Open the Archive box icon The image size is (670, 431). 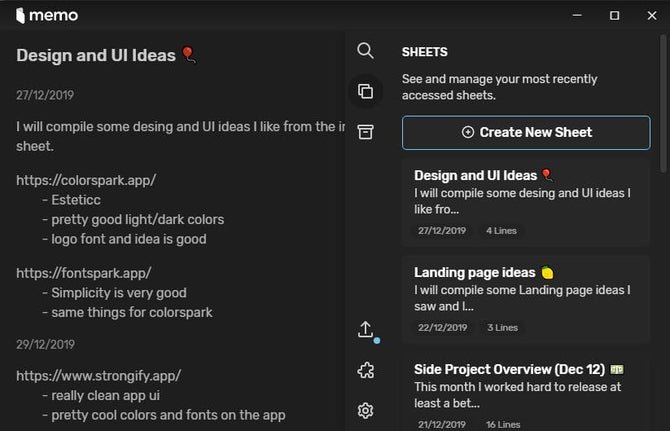(x=365, y=132)
